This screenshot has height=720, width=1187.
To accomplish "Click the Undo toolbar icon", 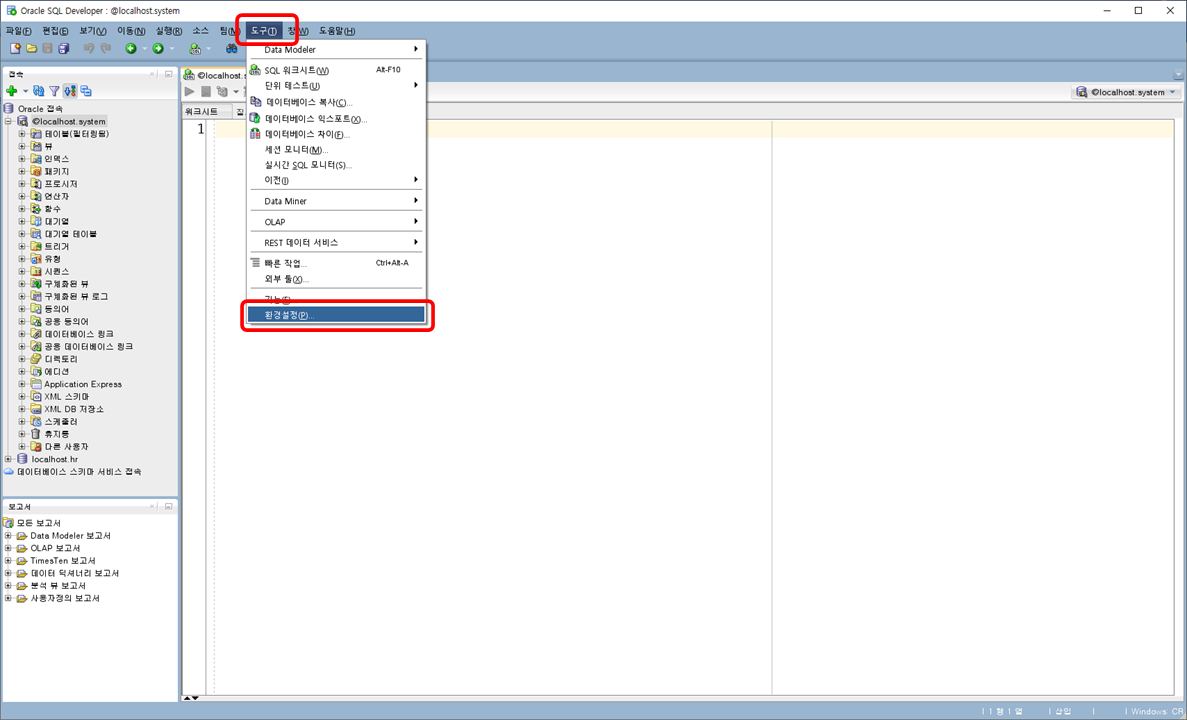I will (x=89, y=48).
